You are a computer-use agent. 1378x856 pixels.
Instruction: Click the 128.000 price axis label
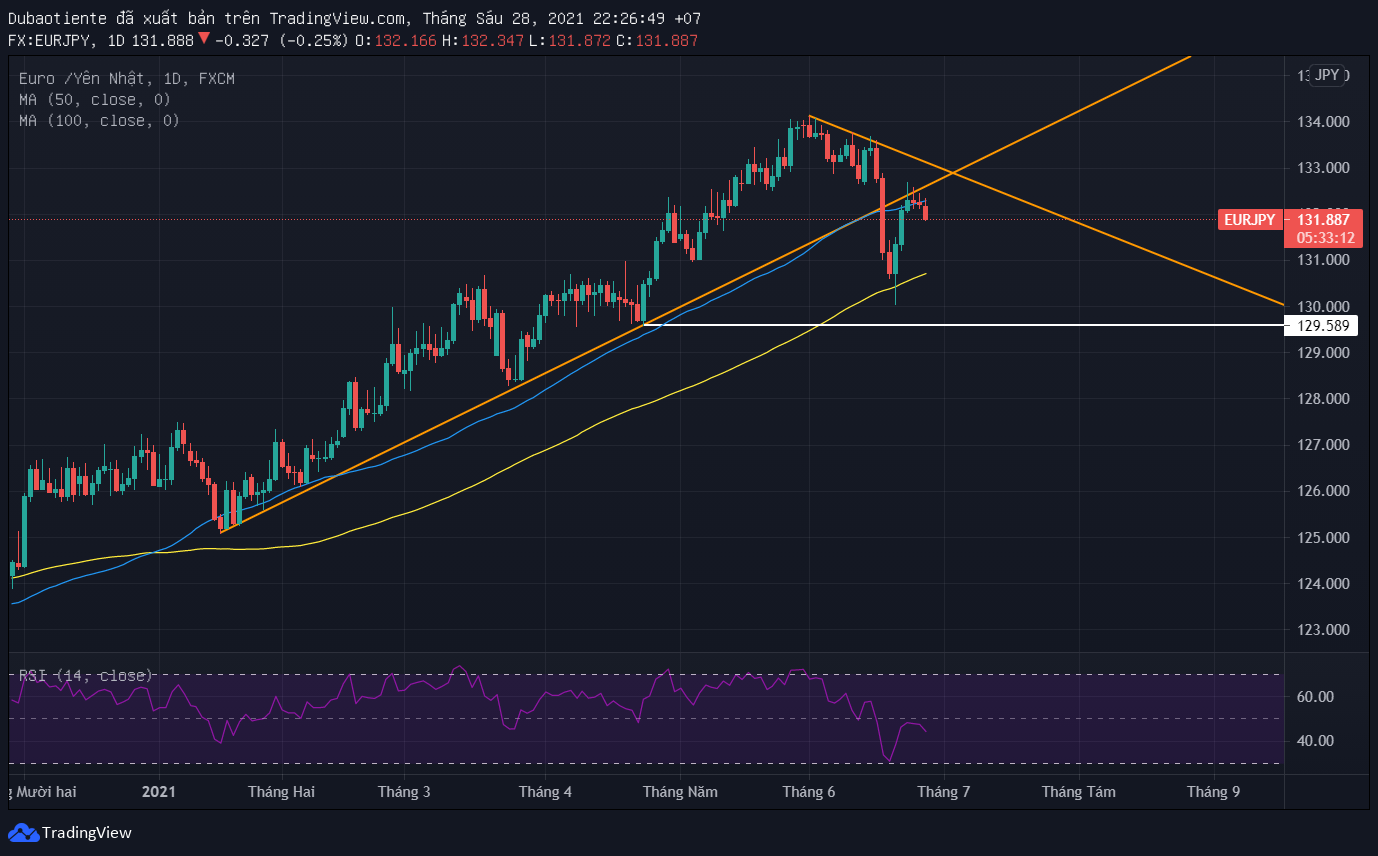[x=1323, y=399]
